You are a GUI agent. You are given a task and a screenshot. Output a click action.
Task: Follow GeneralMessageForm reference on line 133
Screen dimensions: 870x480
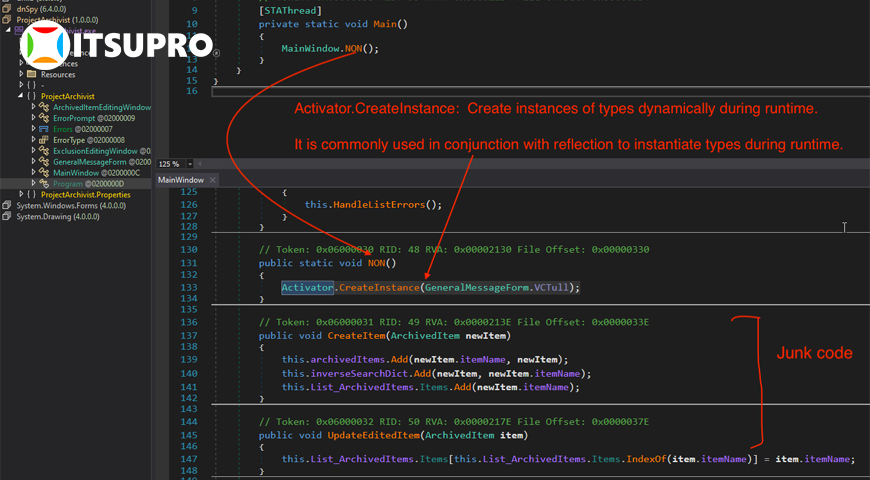479,287
